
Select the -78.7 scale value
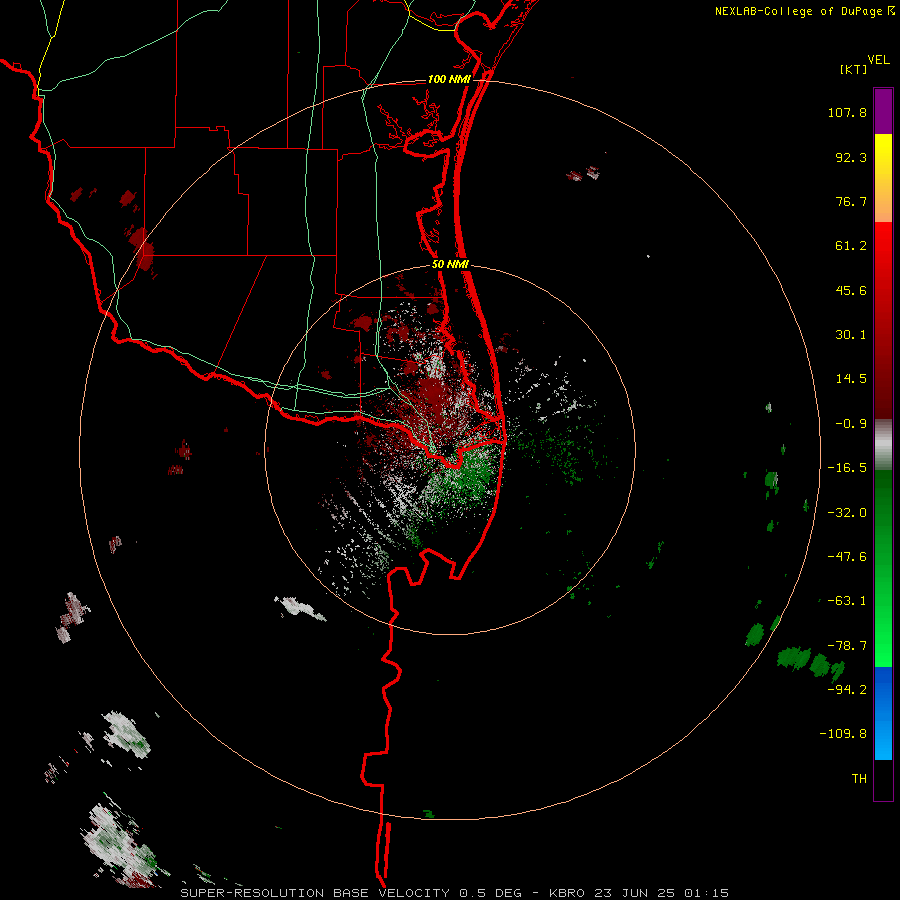tap(847, 646)
